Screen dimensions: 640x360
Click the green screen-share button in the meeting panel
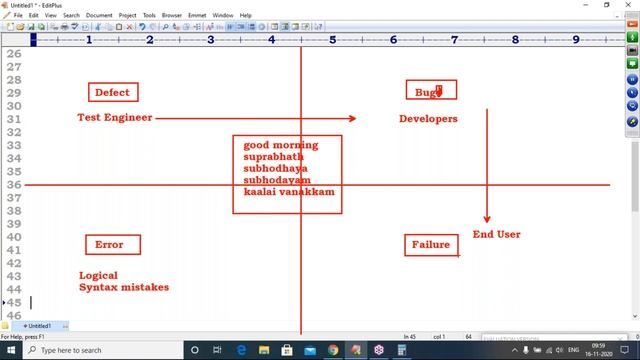632,64
